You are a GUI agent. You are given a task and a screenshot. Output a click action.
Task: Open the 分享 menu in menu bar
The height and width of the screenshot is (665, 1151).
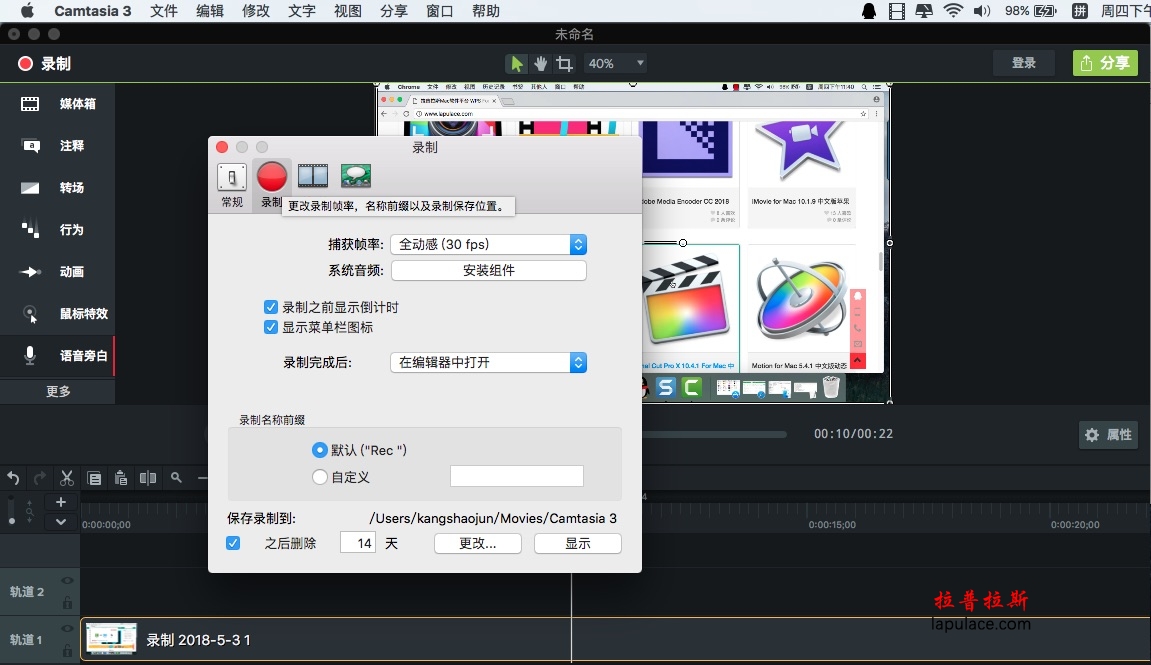pos(393,11)
